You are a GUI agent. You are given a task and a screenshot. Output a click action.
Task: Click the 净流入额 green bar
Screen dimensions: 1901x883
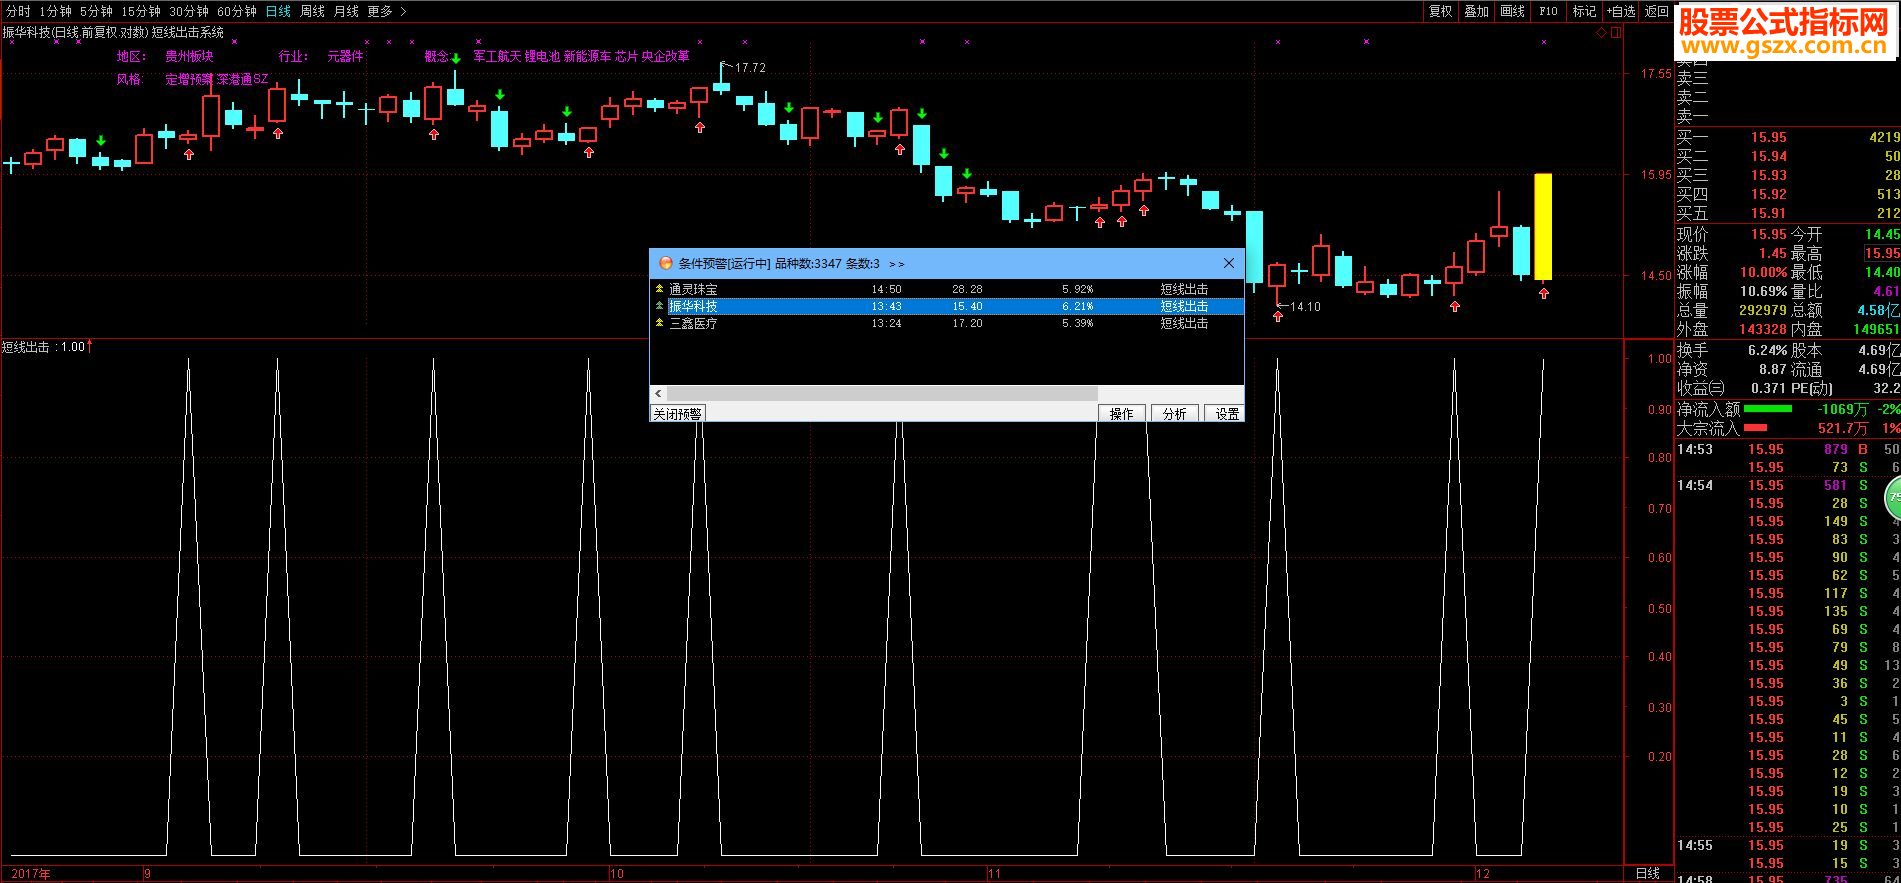(x=1768, y=409)
